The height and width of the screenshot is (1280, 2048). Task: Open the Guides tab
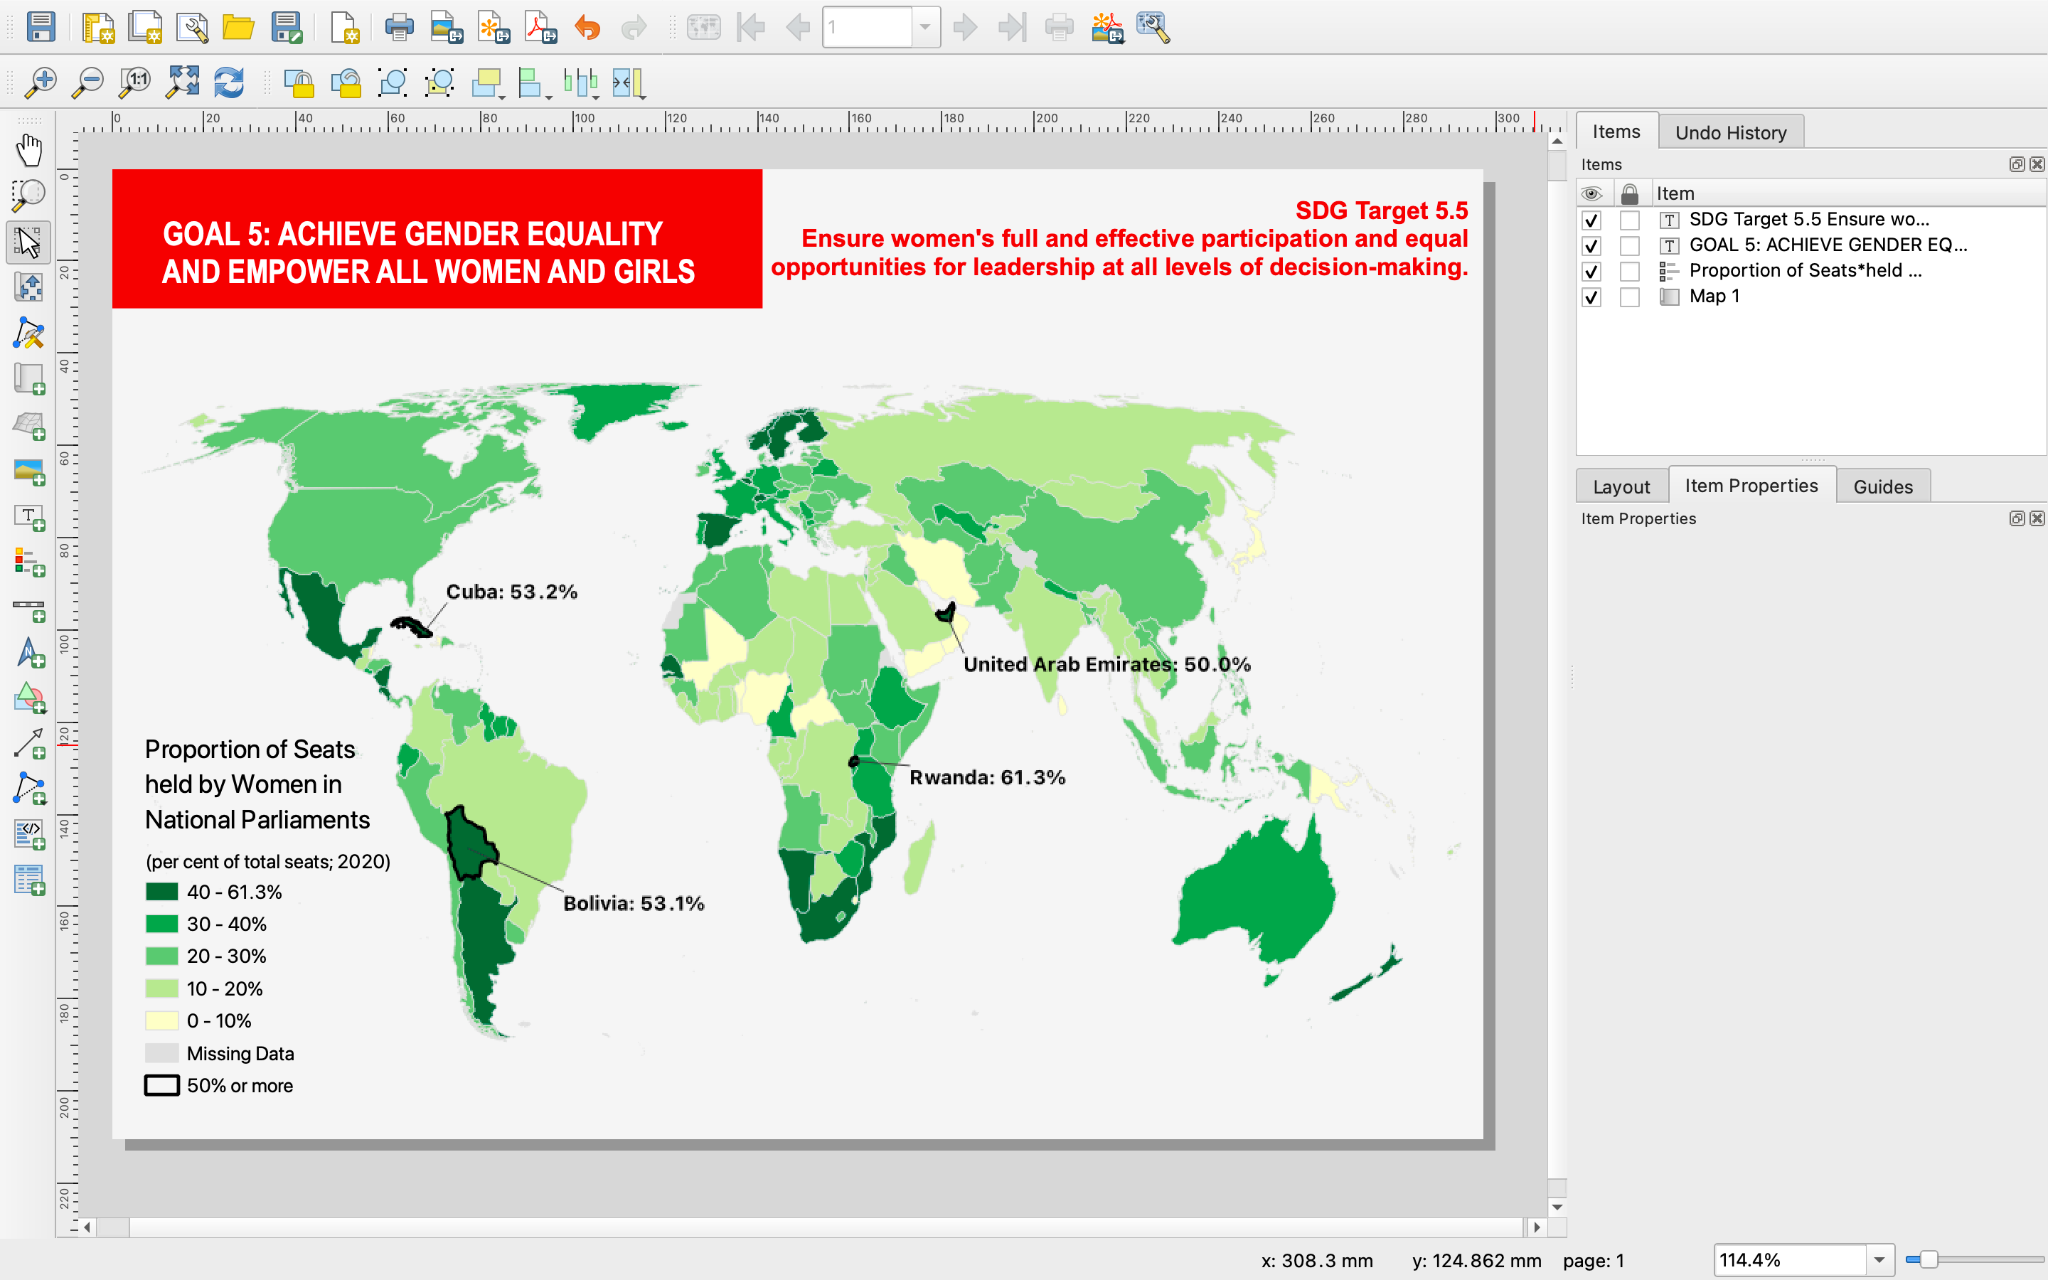1883,486
